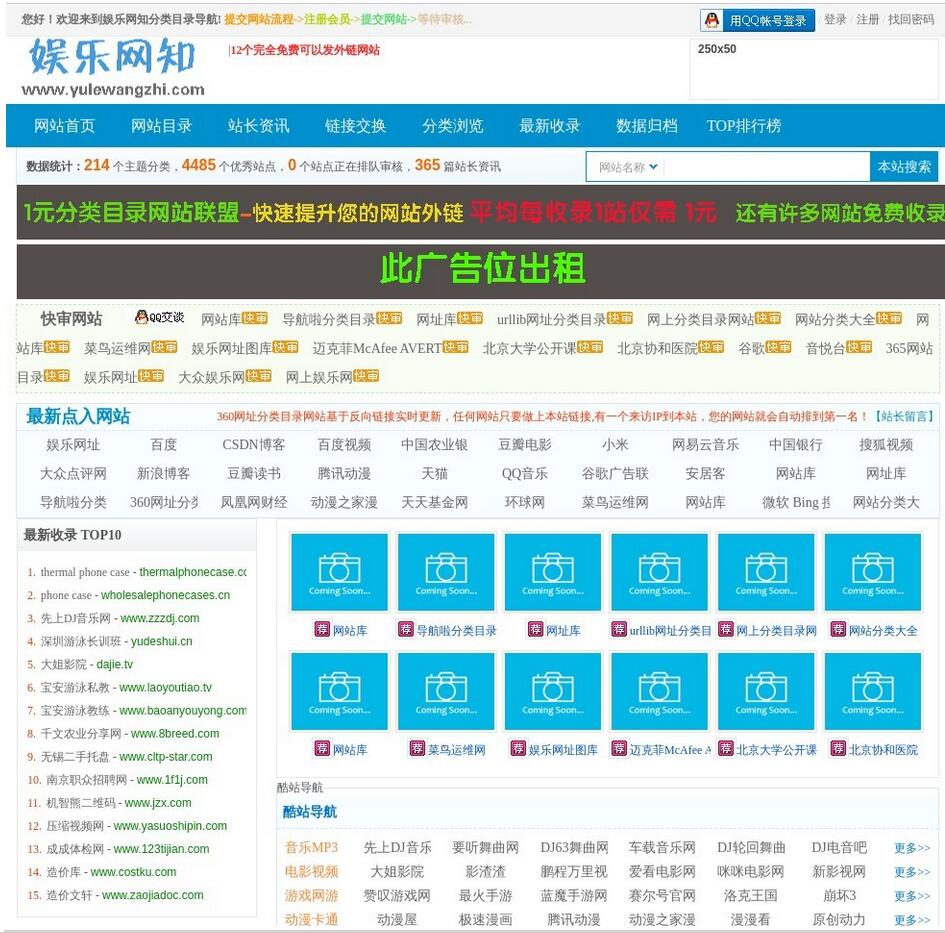Screen dimensions: 945x933
Task: Click inside the site search text field
Action: [x=765, y=167]
